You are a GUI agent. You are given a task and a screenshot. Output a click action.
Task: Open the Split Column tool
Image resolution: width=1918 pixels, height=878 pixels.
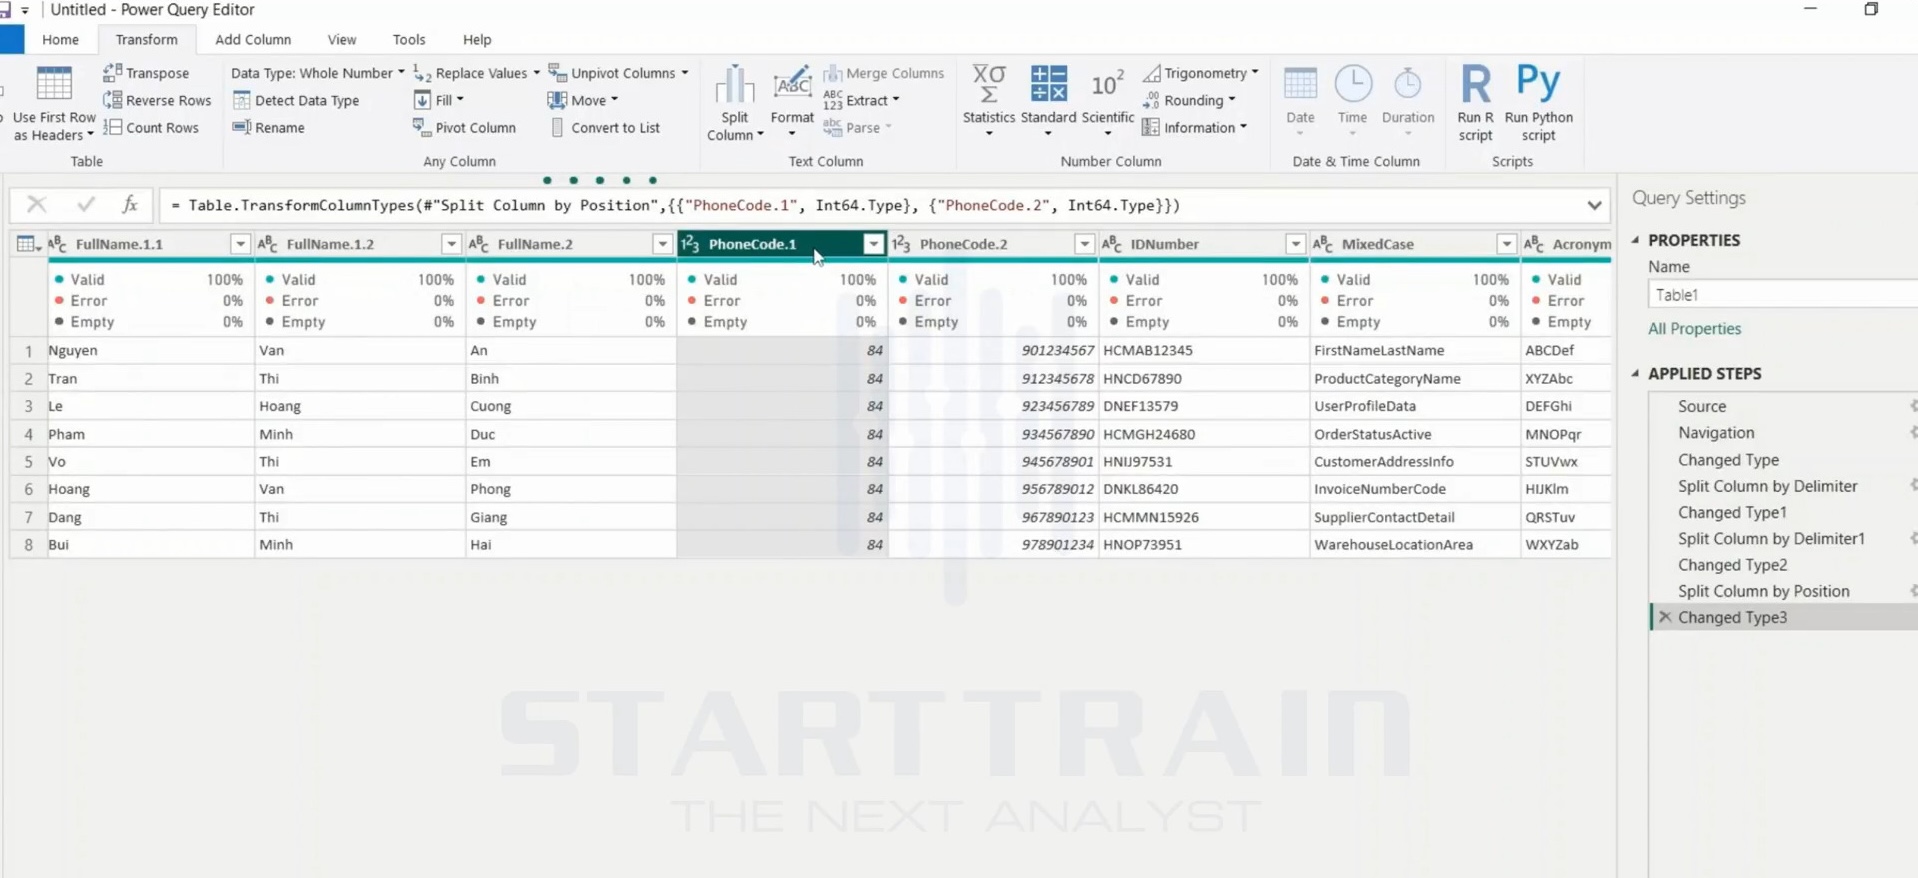(x=735, y=103)
